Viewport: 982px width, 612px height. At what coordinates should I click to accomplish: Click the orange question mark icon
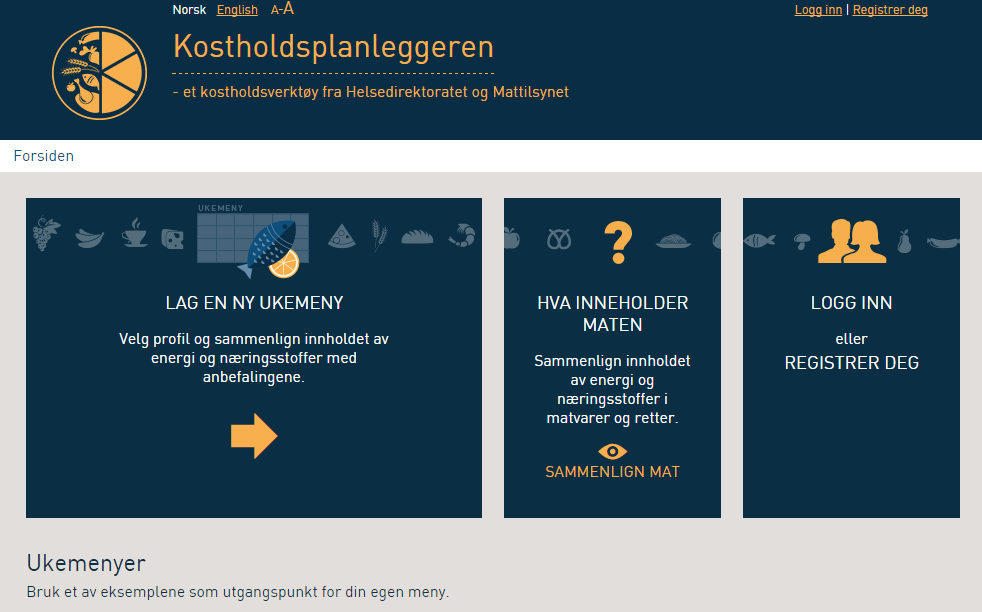[618, 242]
